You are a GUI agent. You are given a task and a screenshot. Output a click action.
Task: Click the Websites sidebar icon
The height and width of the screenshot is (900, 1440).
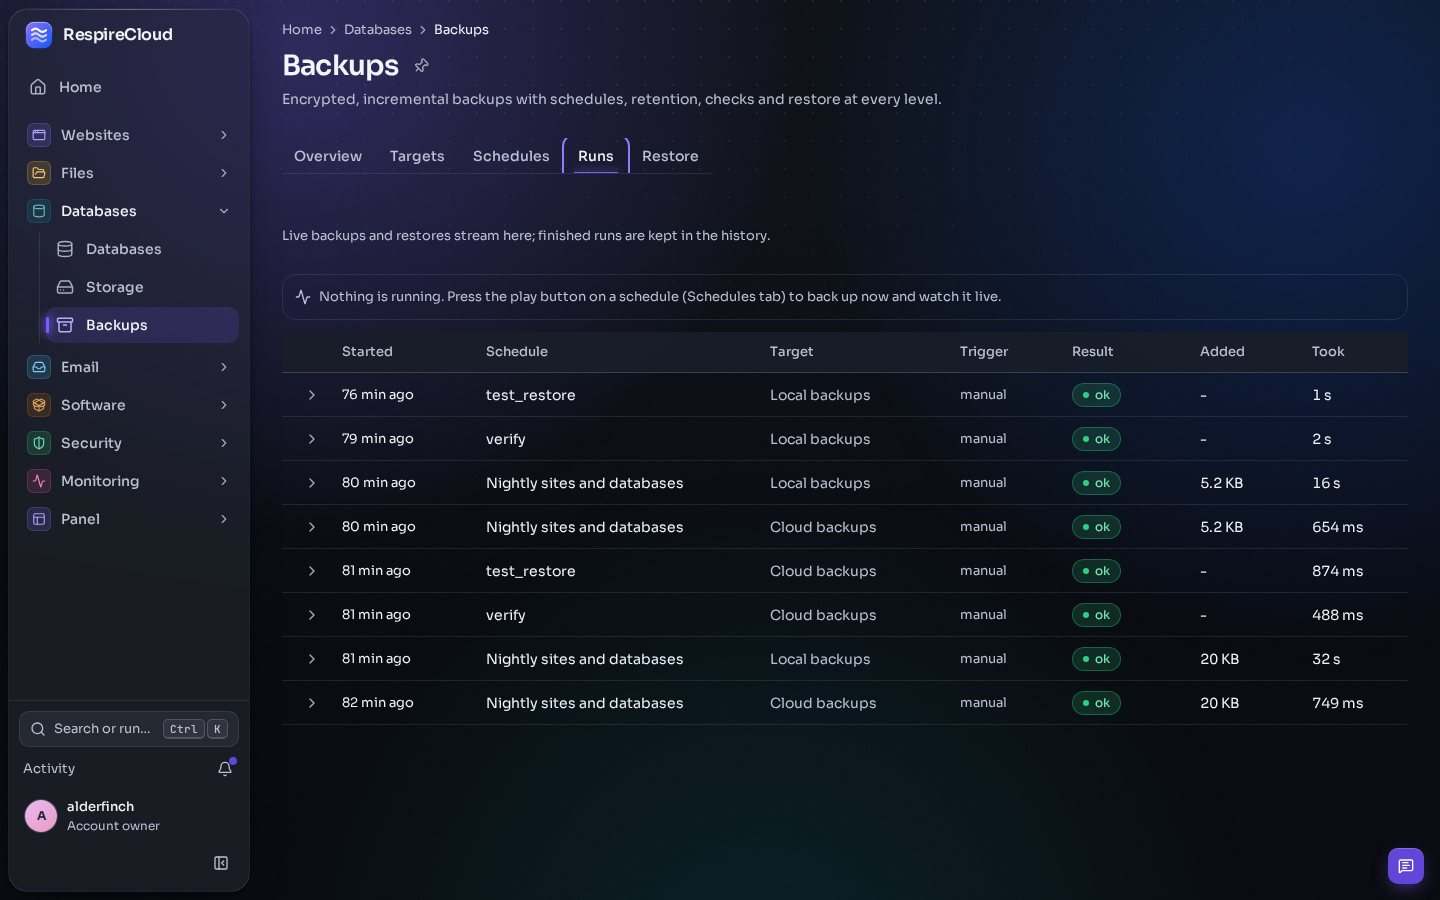39,135
